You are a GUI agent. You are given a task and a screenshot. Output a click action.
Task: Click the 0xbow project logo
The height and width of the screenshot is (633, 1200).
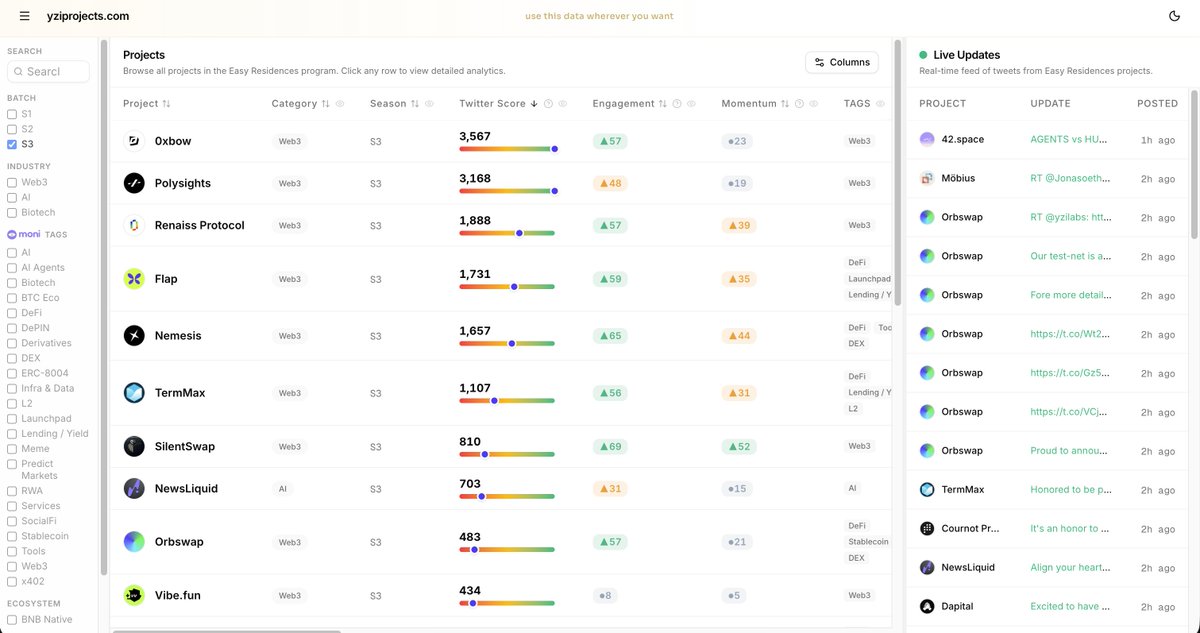tap(134, 141)
